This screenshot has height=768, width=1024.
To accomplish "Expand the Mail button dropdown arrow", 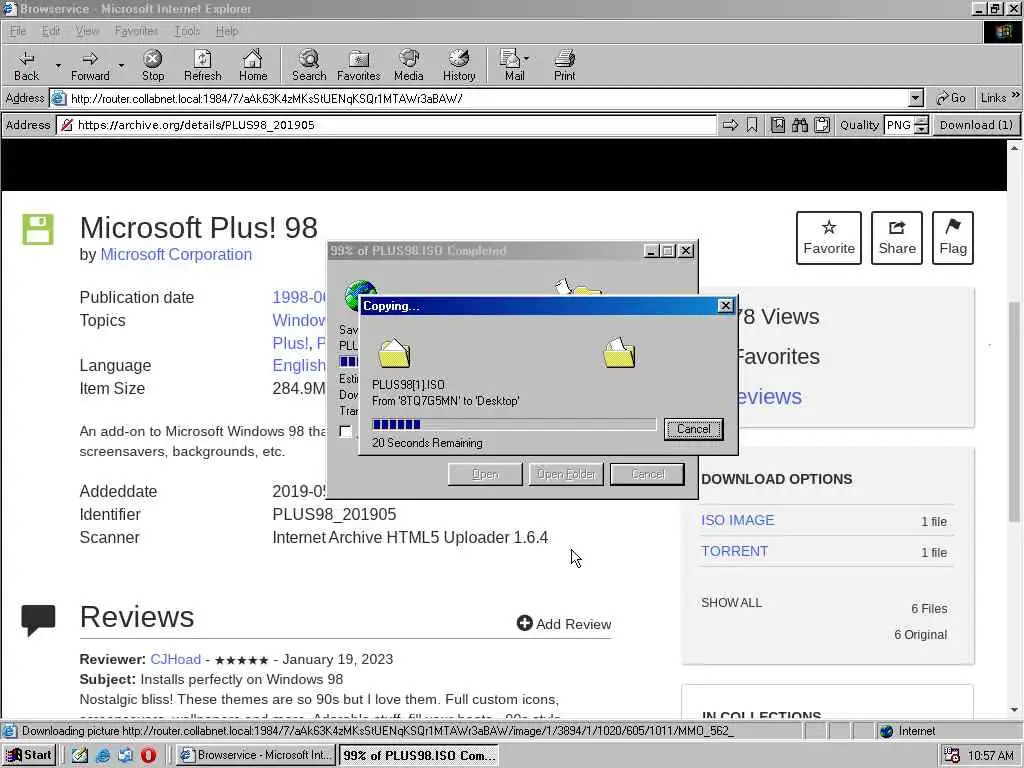I will point(526,58).
